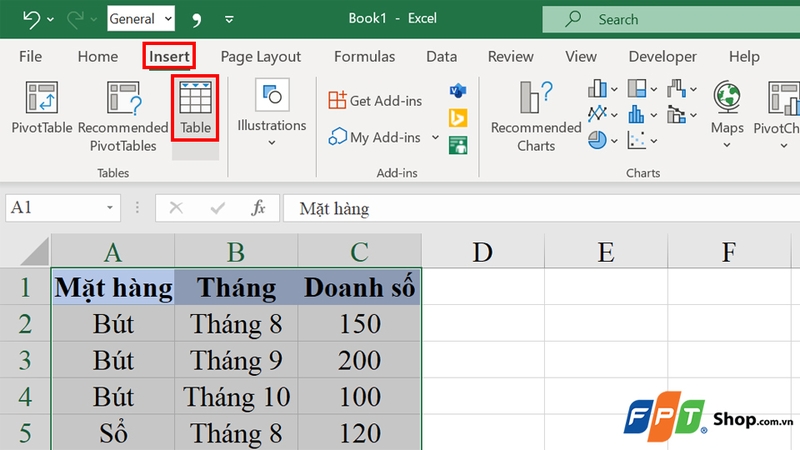Open the Maps chart menu

click(727, 114)
